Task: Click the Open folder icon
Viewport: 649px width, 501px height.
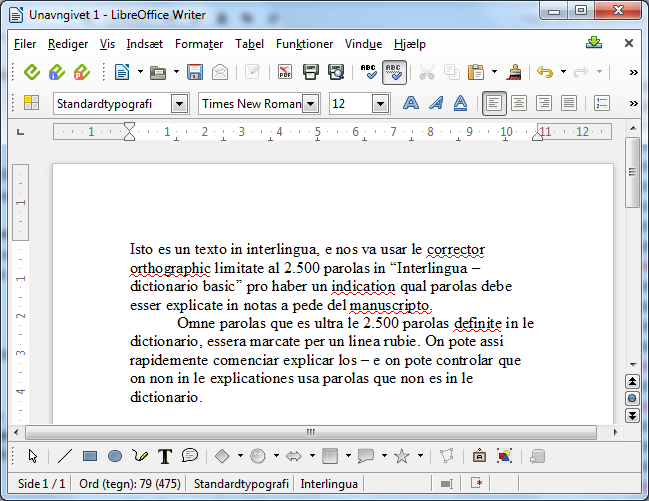Action: 158,72
